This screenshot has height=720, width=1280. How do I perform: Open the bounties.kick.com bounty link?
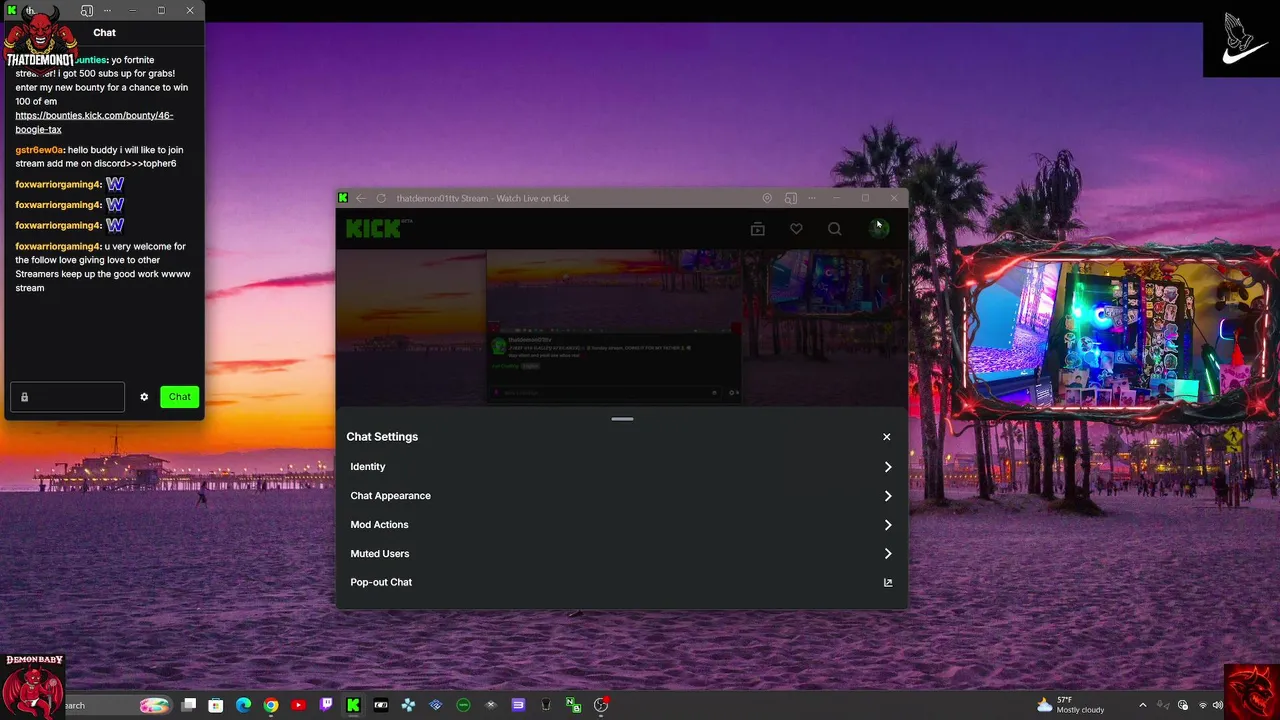[94, 122]
